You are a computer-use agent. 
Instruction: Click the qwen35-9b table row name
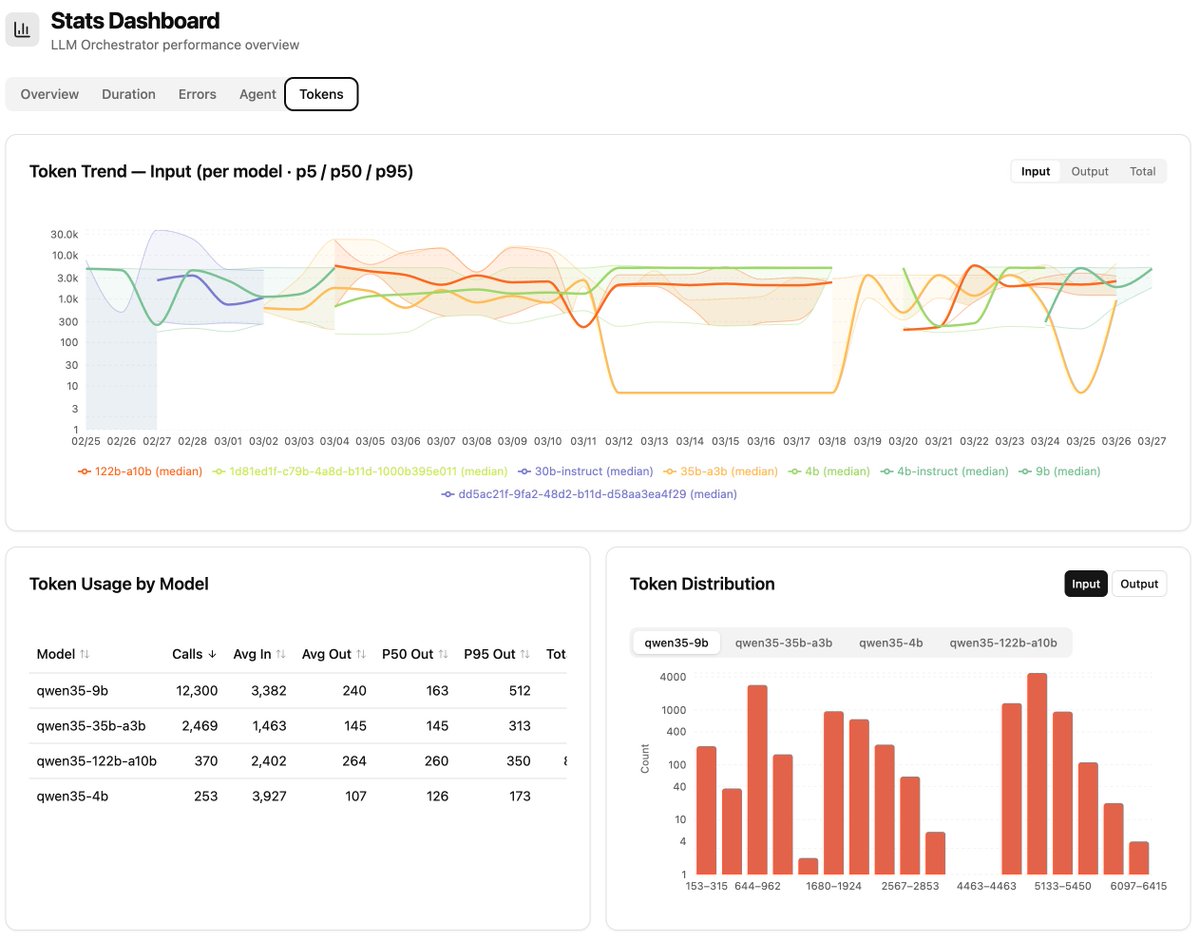[72, 691]
